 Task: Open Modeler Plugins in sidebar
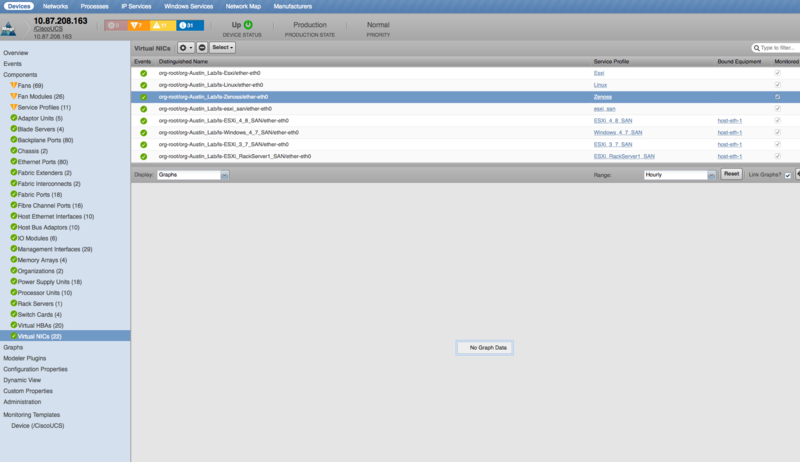click(x=24, y=358)
